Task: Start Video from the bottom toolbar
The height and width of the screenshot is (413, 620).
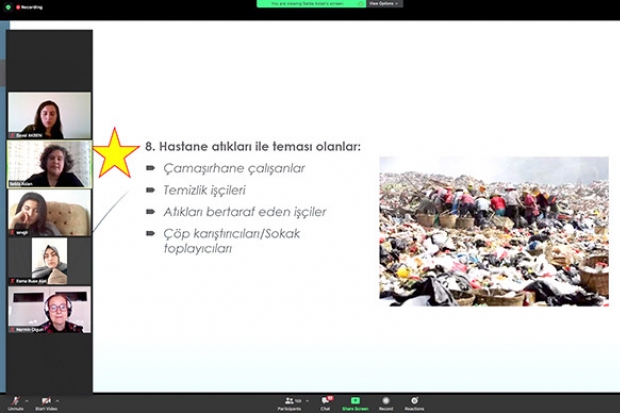Action: 46,400
